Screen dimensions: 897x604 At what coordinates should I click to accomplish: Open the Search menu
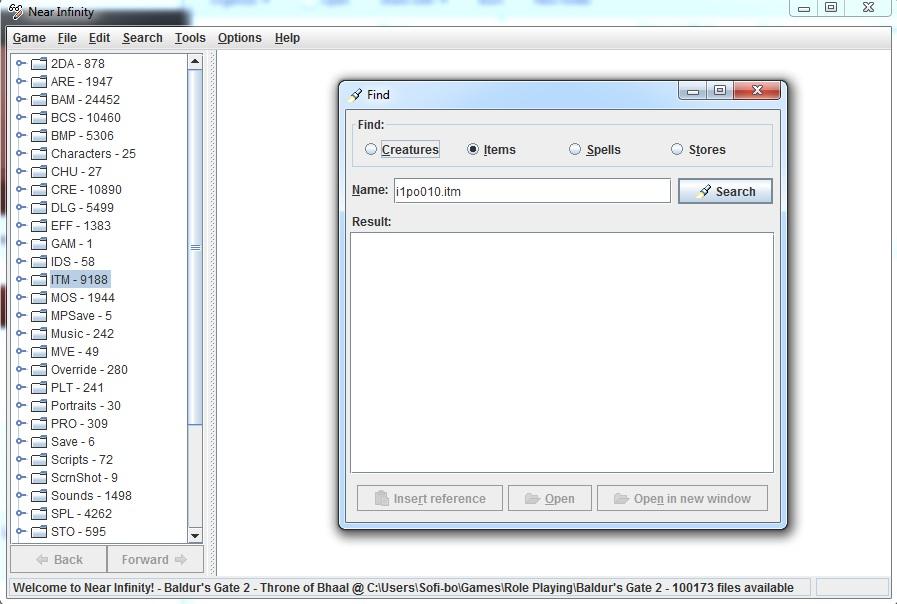click(142, 38)
